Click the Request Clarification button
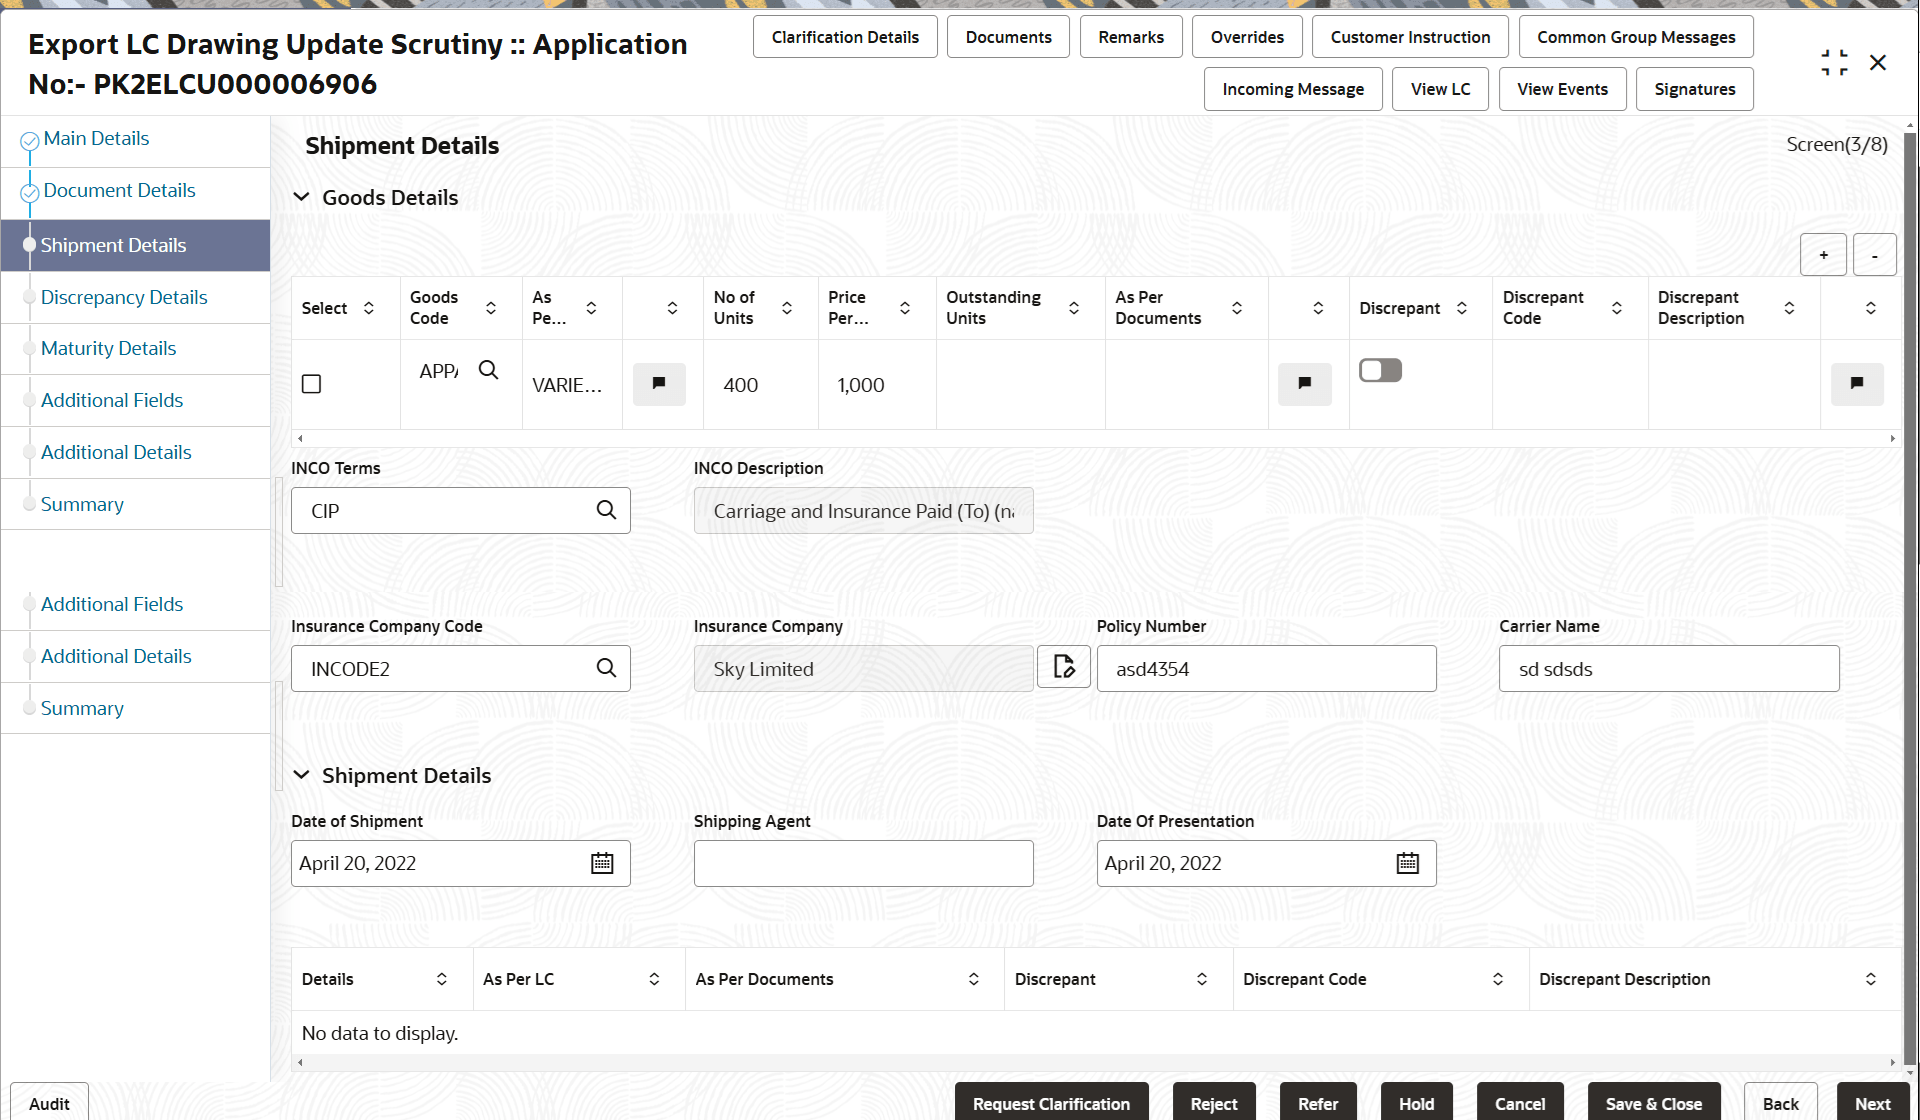Image resolution: width=1920 pixels, height=1120 pixels. pos(1051,1103)
